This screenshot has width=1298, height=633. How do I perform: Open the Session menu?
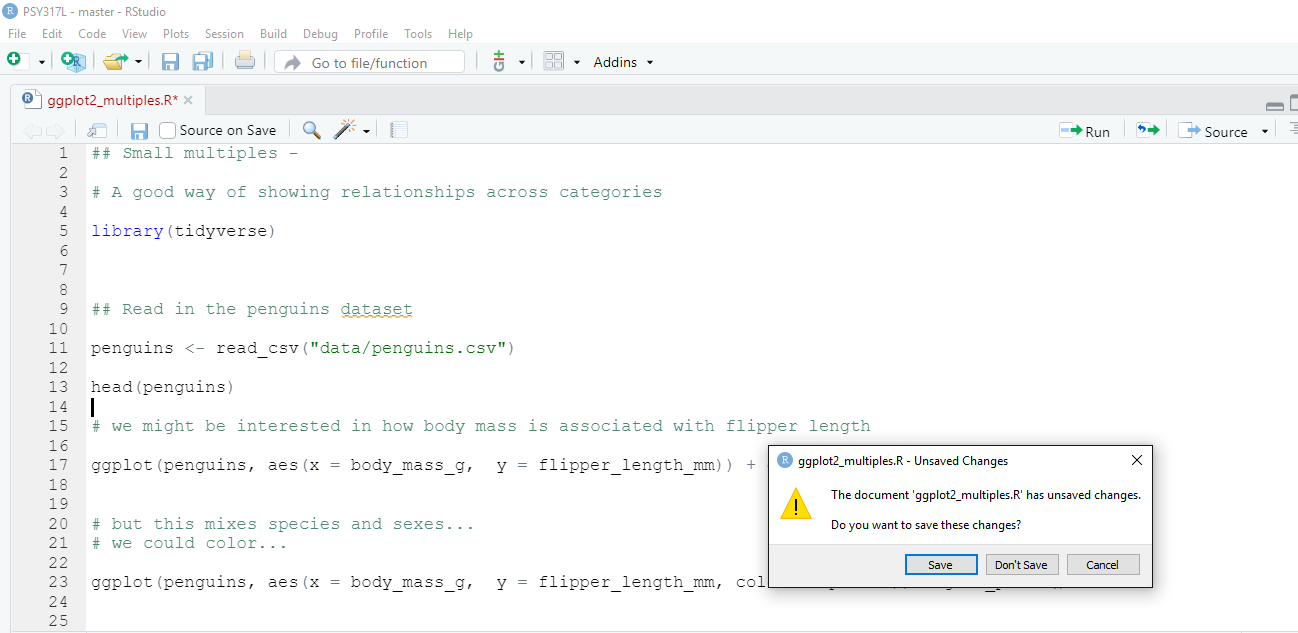(224, 34)
